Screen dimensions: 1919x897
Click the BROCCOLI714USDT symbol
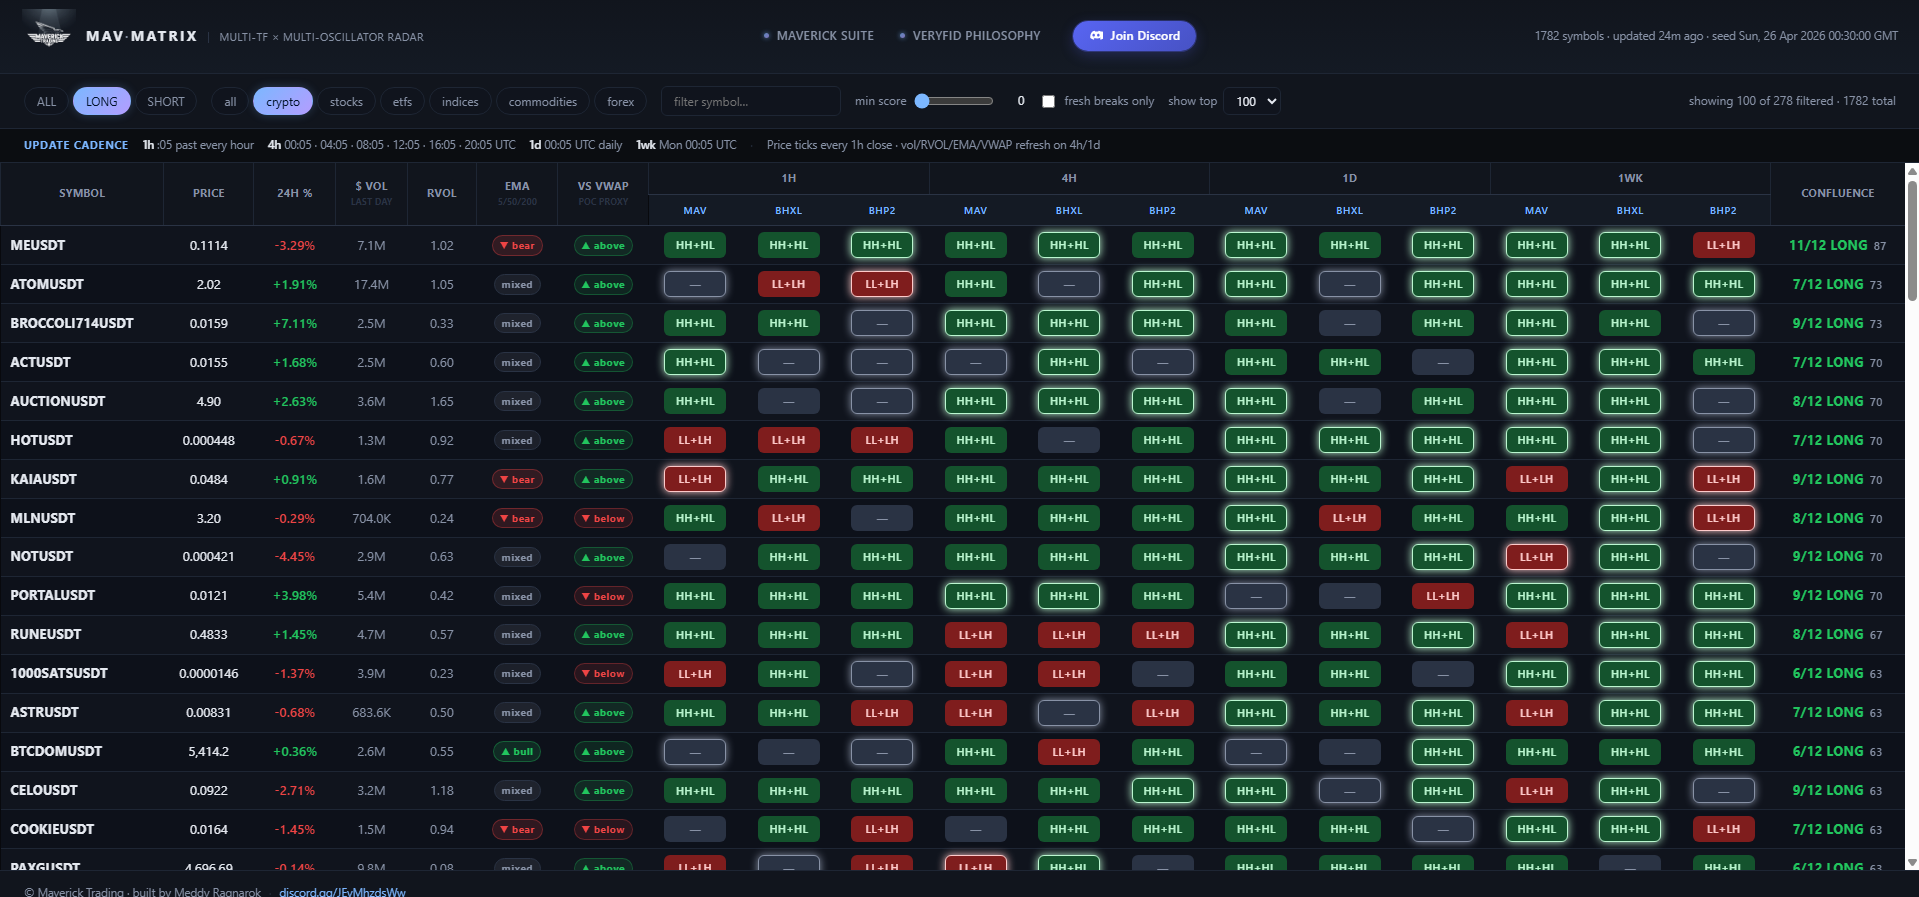(x=72, y=323)
